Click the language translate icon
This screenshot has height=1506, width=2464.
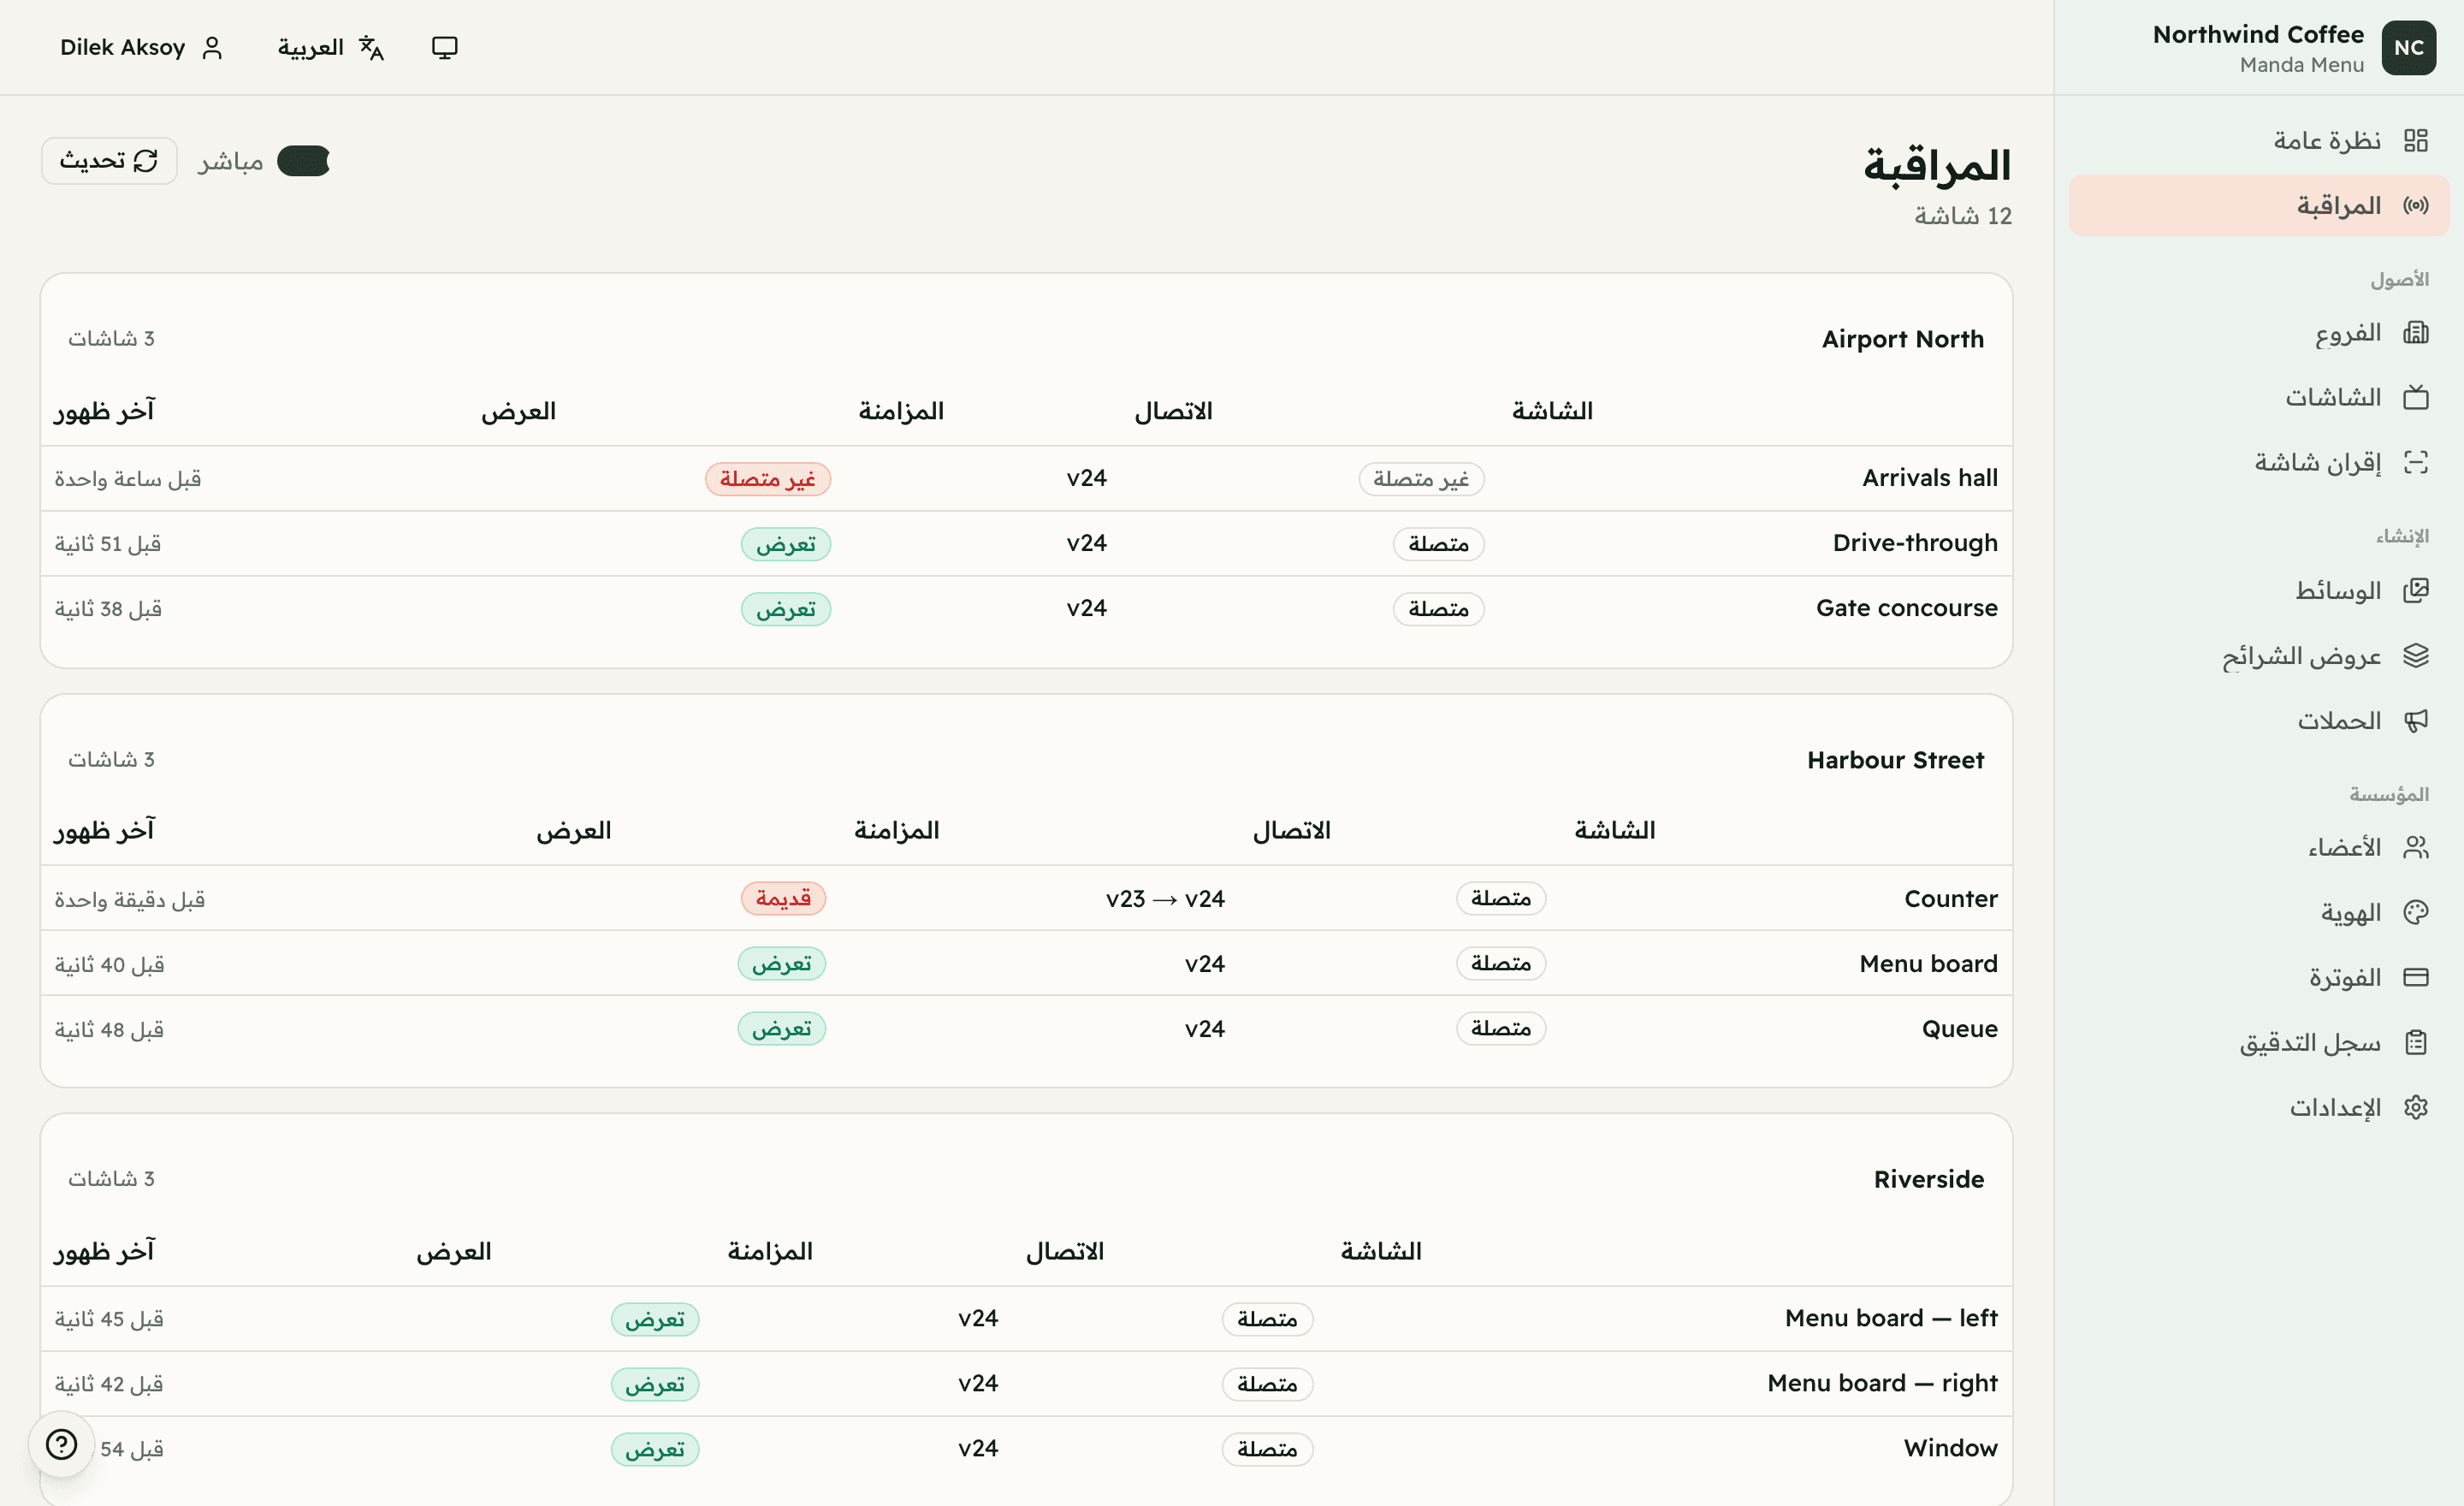click(371, 47)
